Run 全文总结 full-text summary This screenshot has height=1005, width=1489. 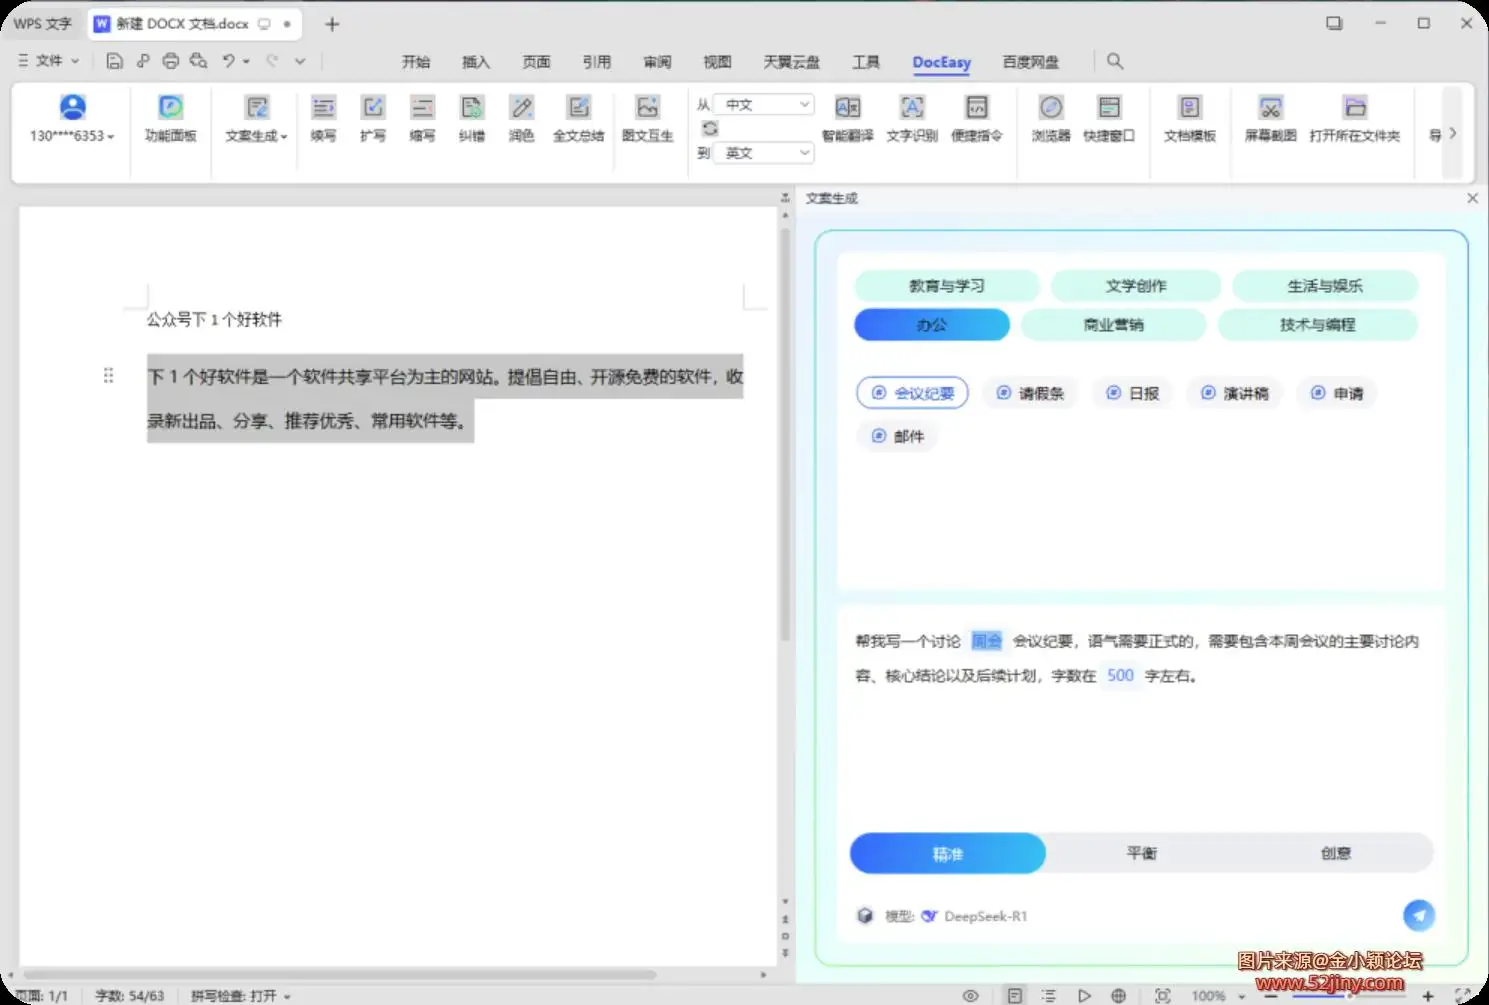578,118
